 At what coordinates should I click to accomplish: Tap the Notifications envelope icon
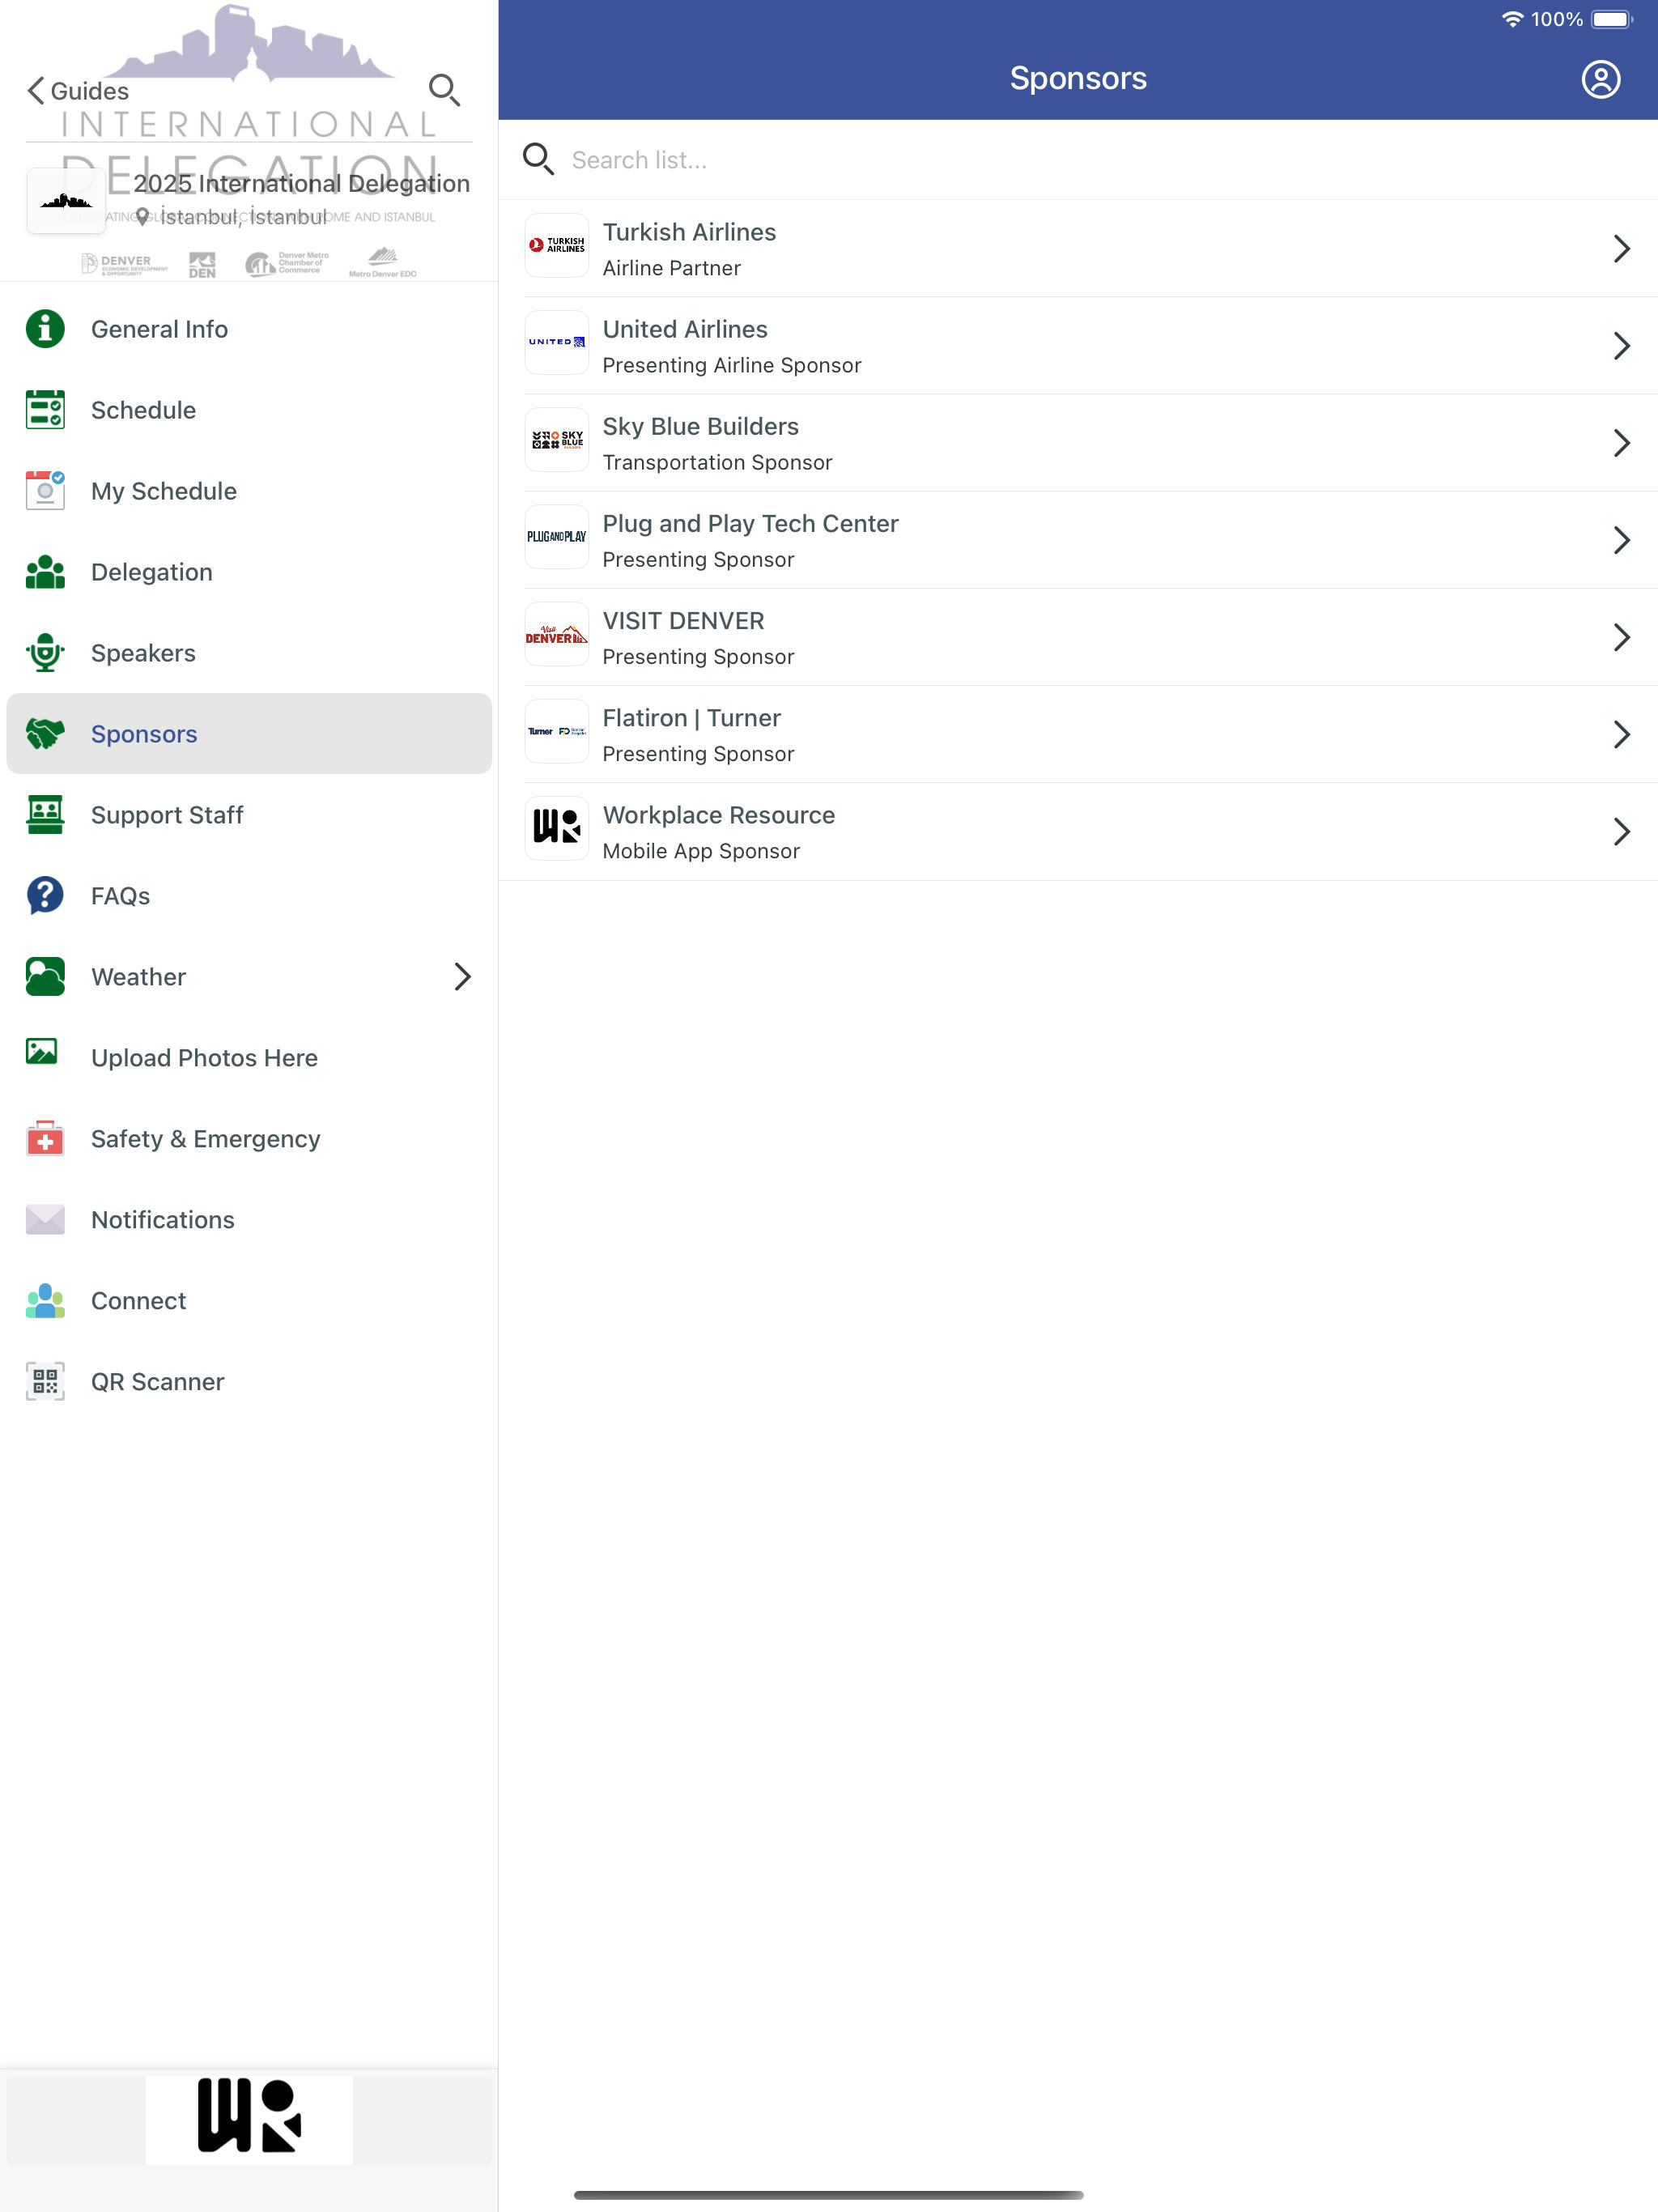(45, 1220)
